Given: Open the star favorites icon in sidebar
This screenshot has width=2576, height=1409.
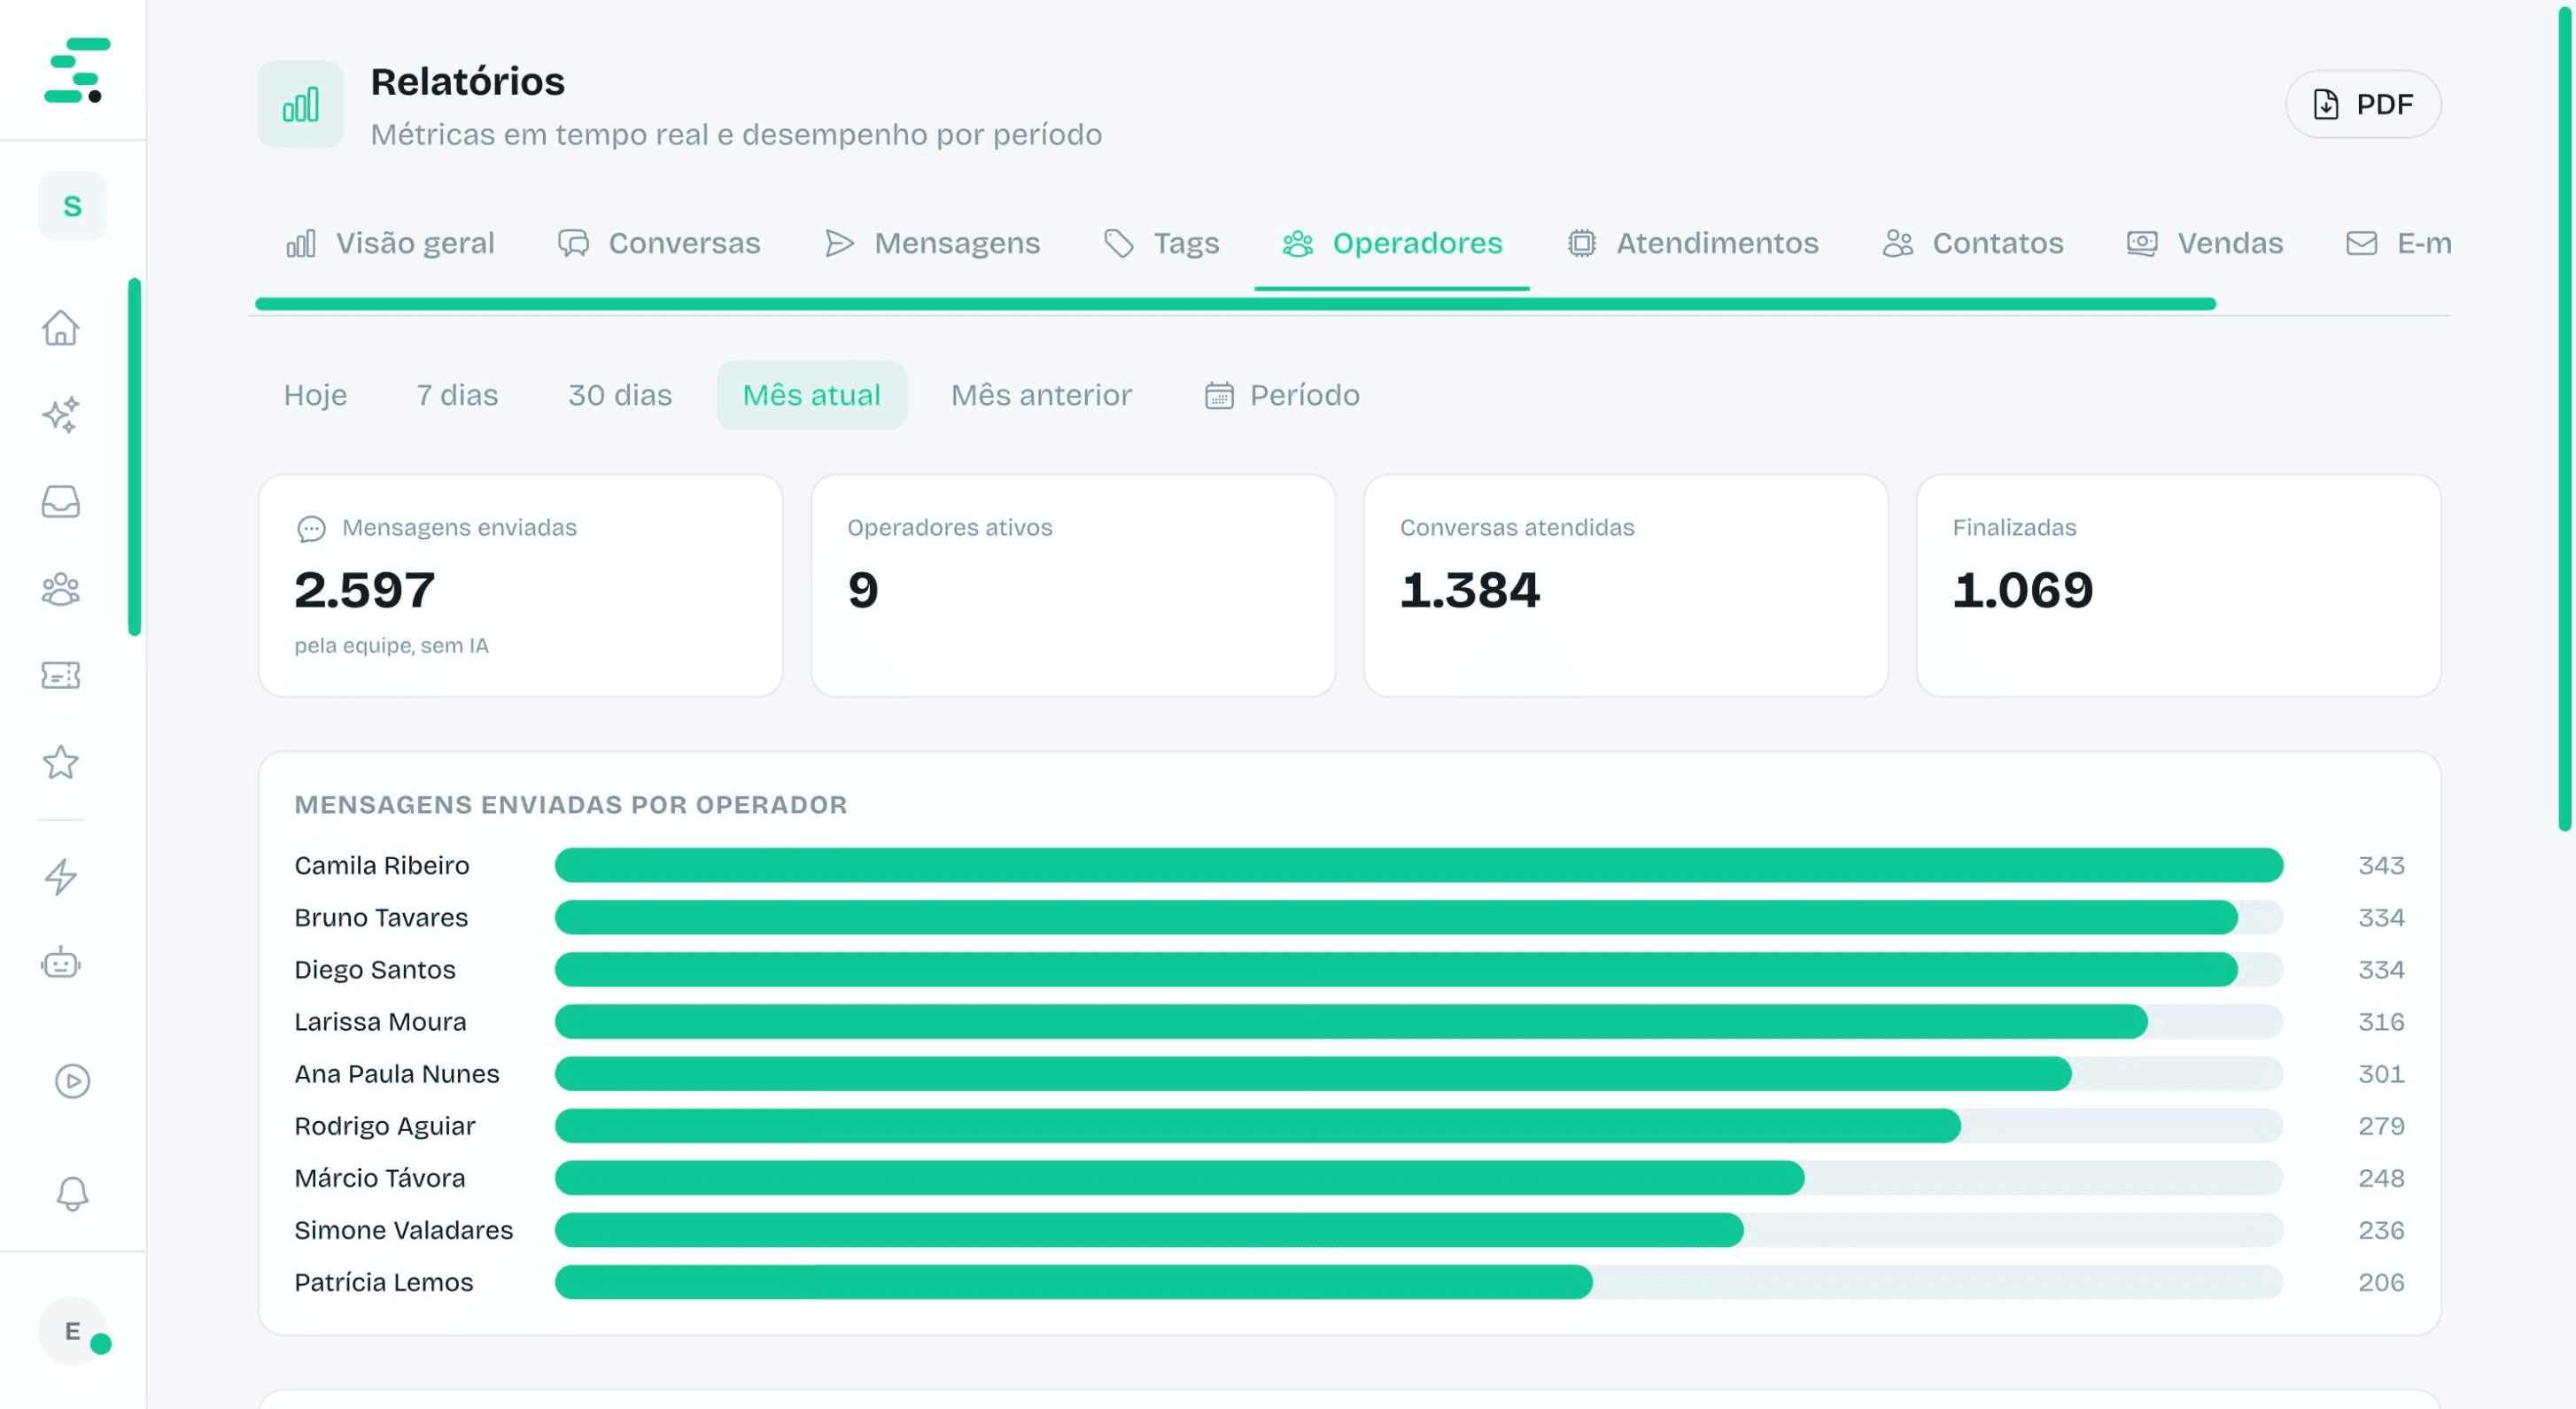Looking at the screenshot, I should (61, 762).
